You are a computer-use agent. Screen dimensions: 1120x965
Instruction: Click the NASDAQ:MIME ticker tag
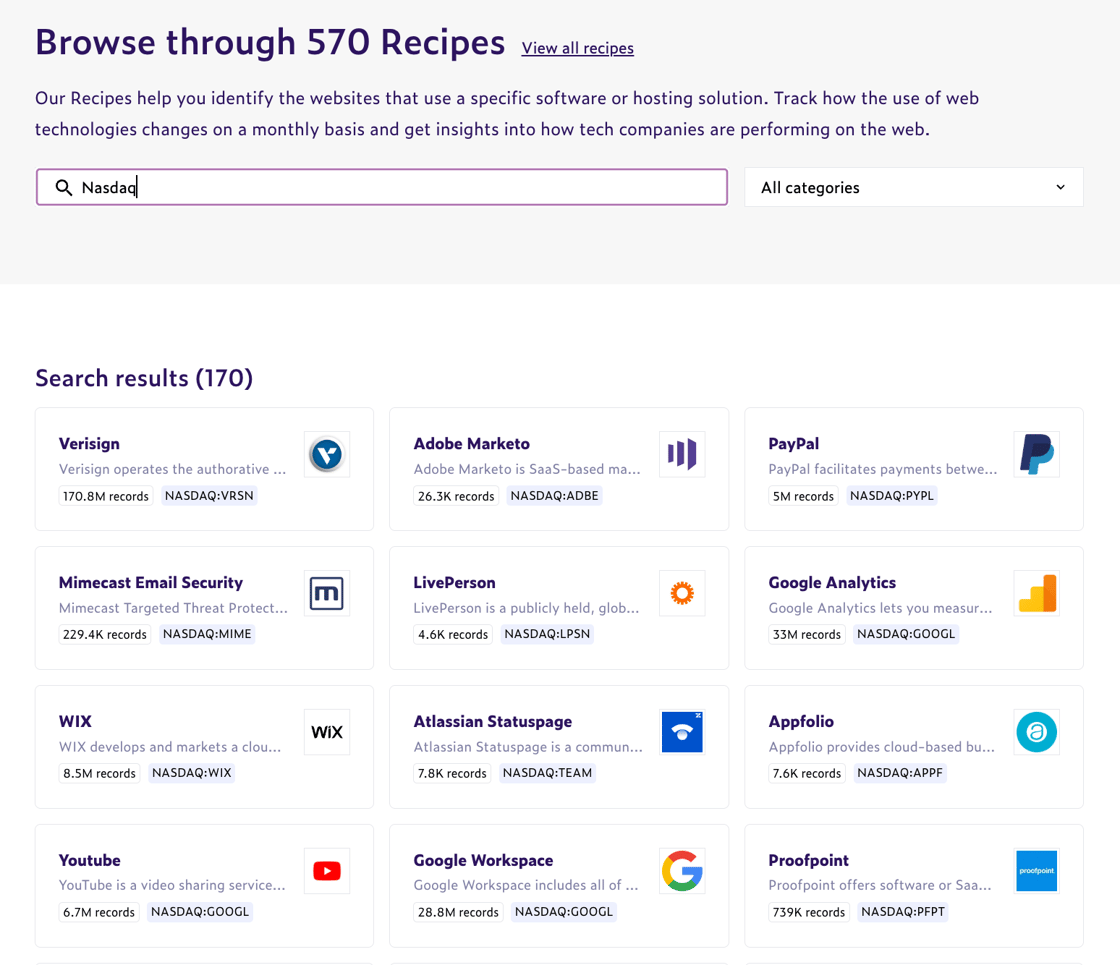207,634
